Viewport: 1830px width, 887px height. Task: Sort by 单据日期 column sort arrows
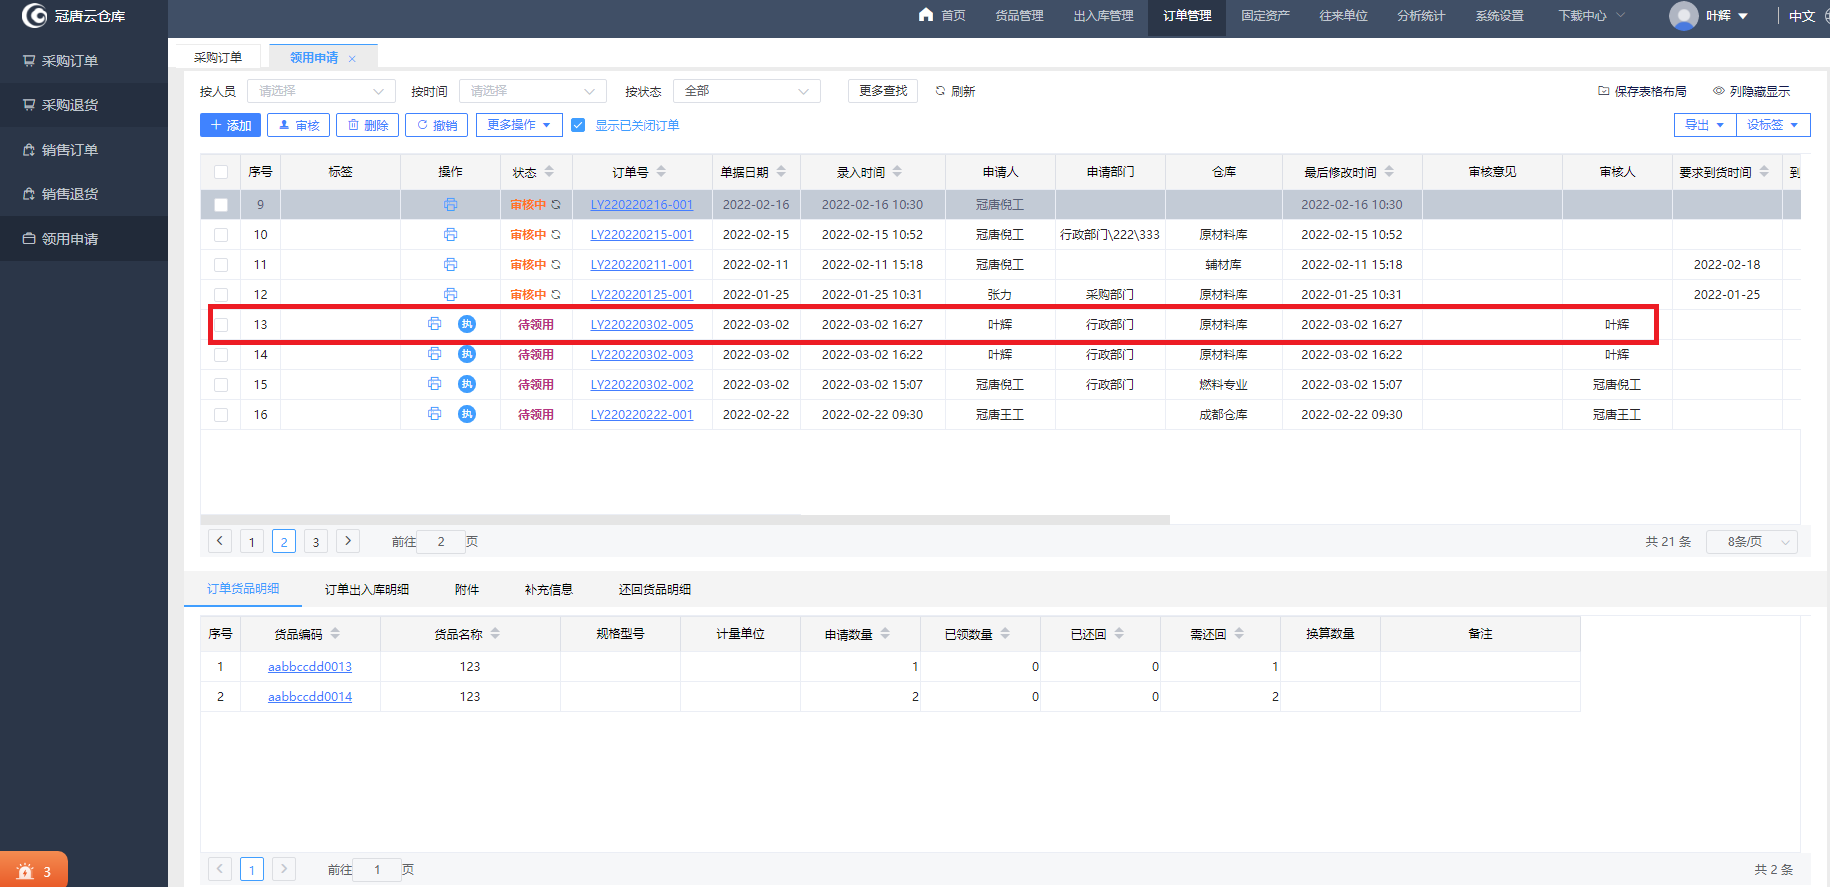tap(781, 172)
